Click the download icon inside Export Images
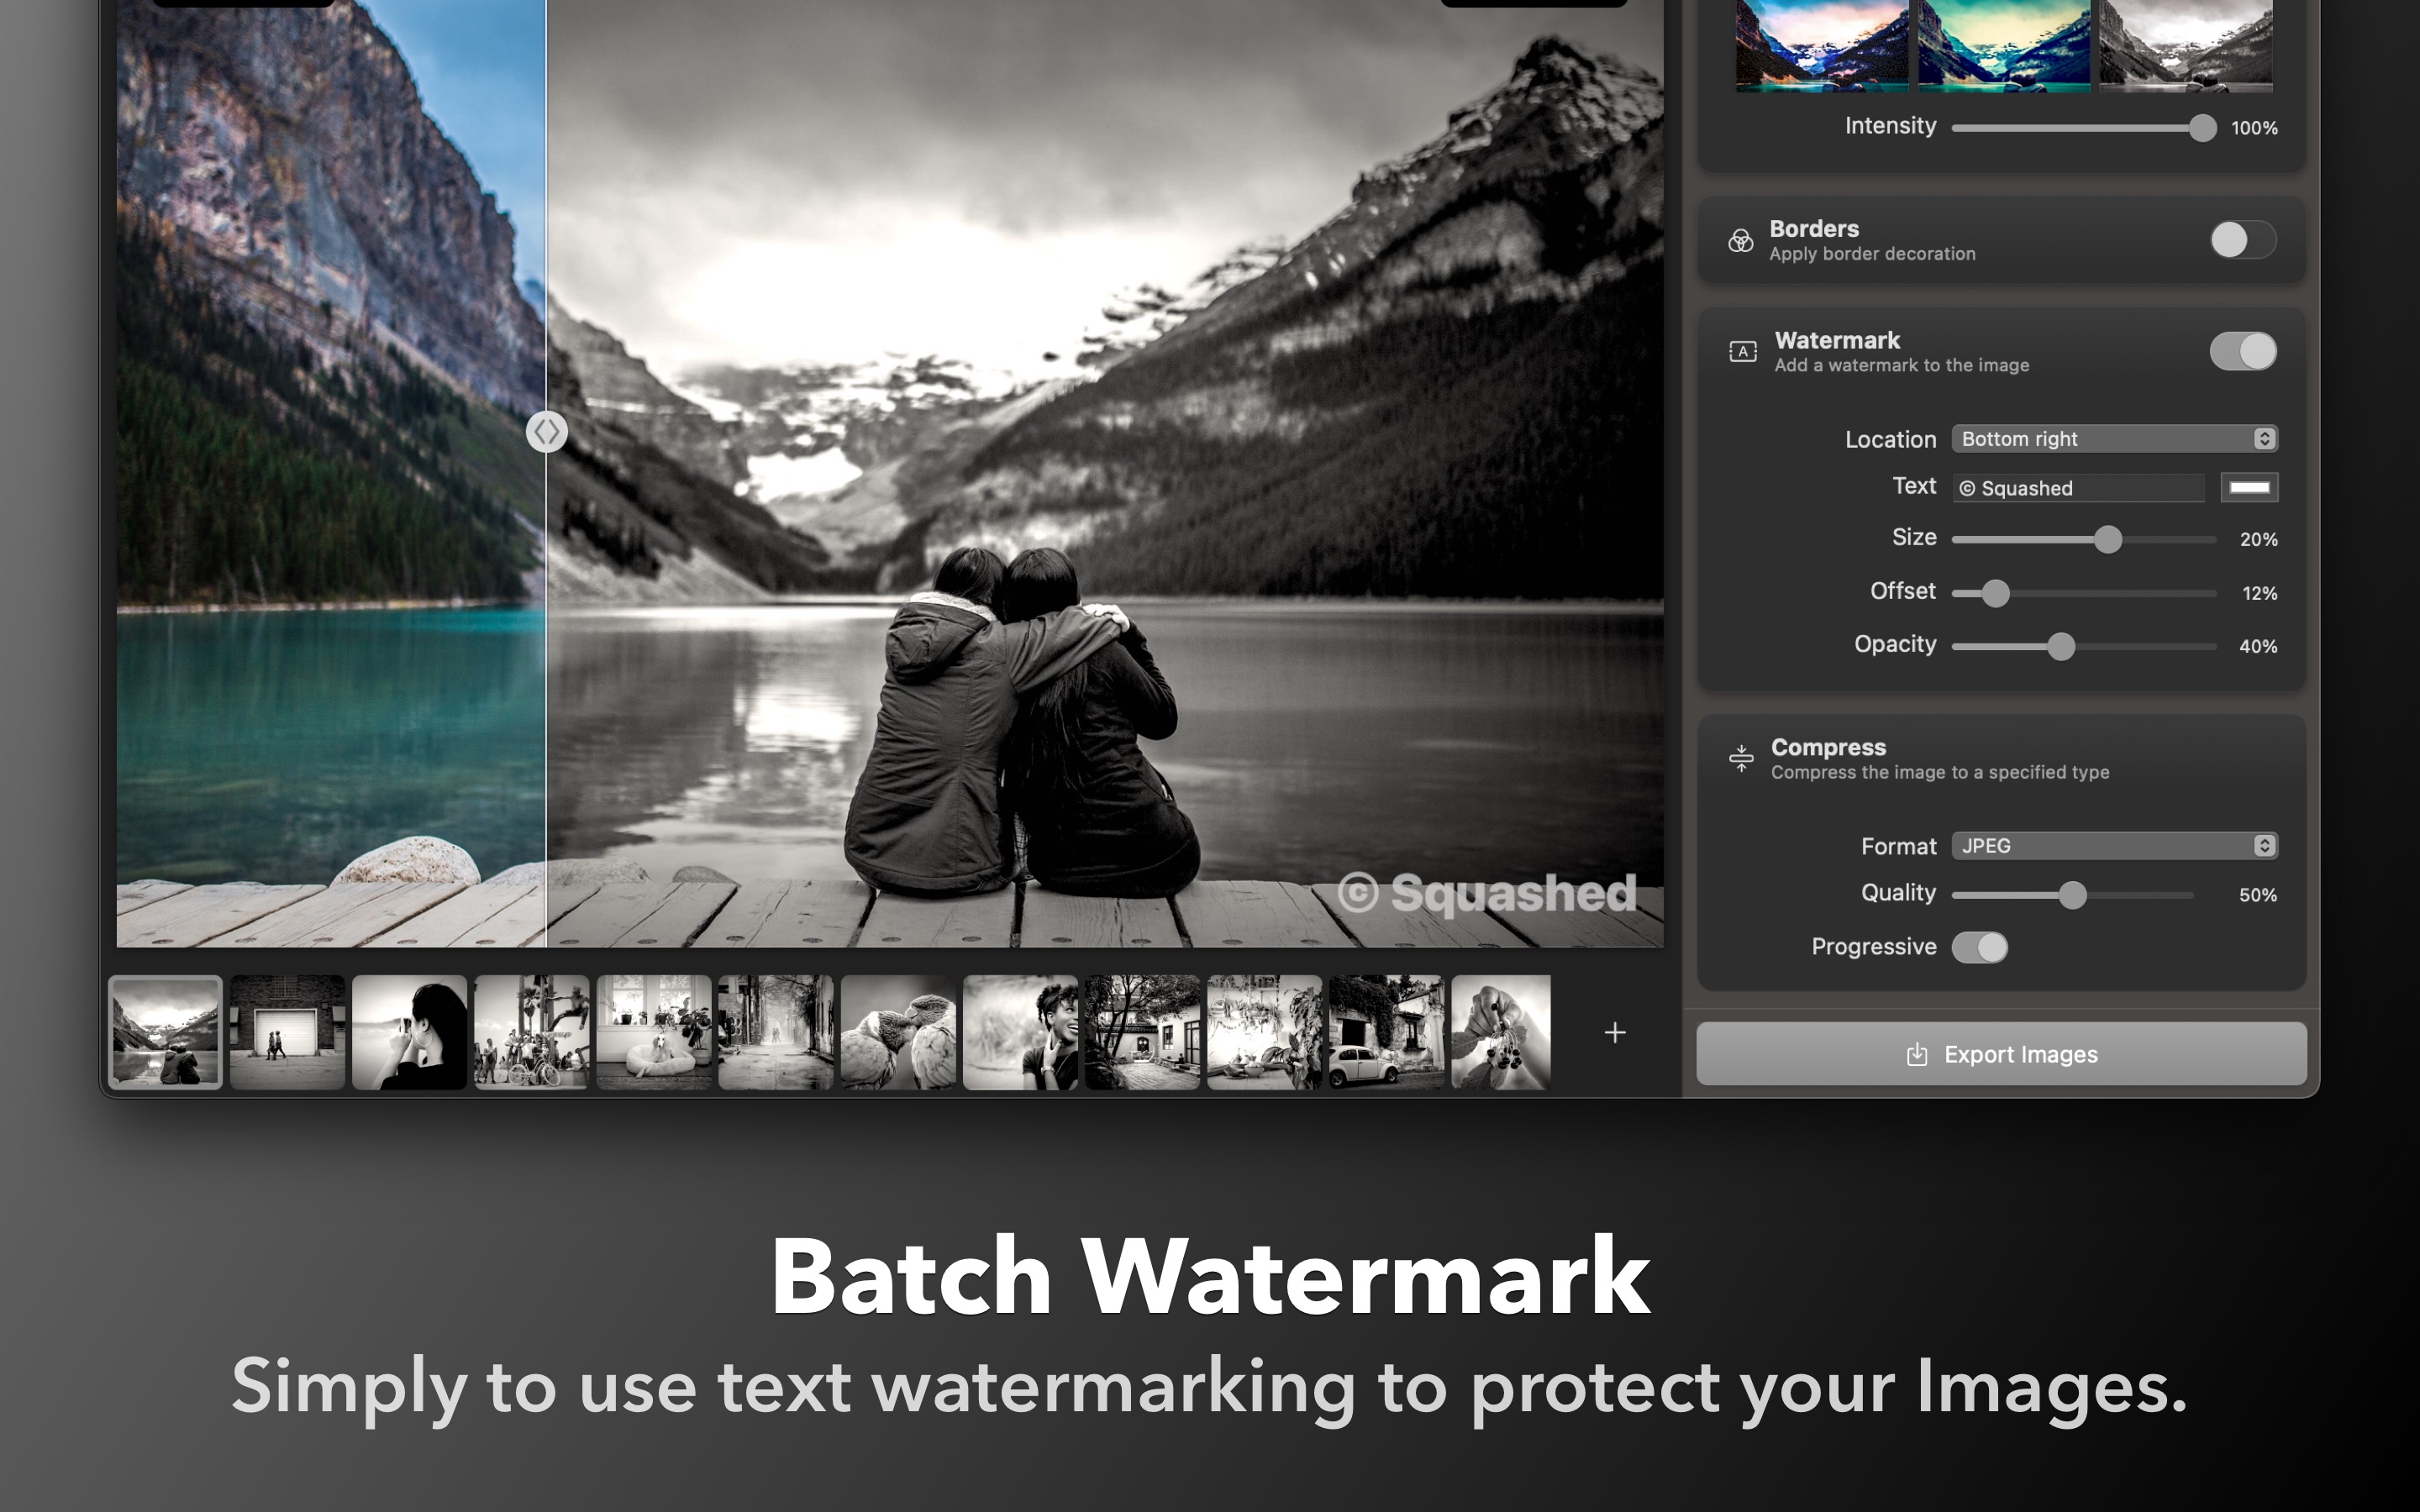Image resolution: width=2420 pixels, height=1512 pixels. coord(1917,1054)
